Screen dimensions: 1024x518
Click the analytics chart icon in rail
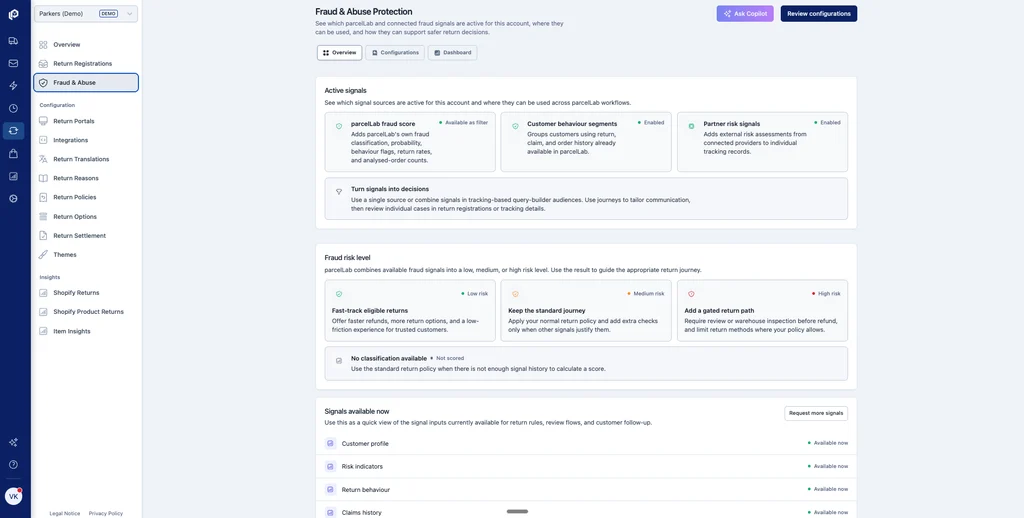[x=13, y=176]
